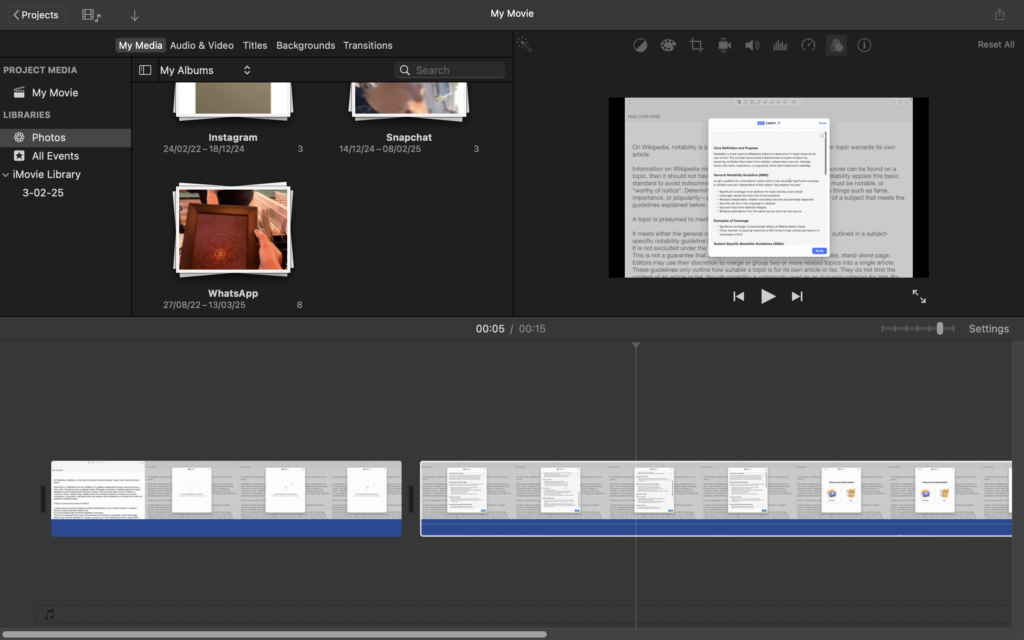Open the Color Correction palette tool
This screenshot has height=640, width=1024.
pyautogui.click(x=669, y=45)
